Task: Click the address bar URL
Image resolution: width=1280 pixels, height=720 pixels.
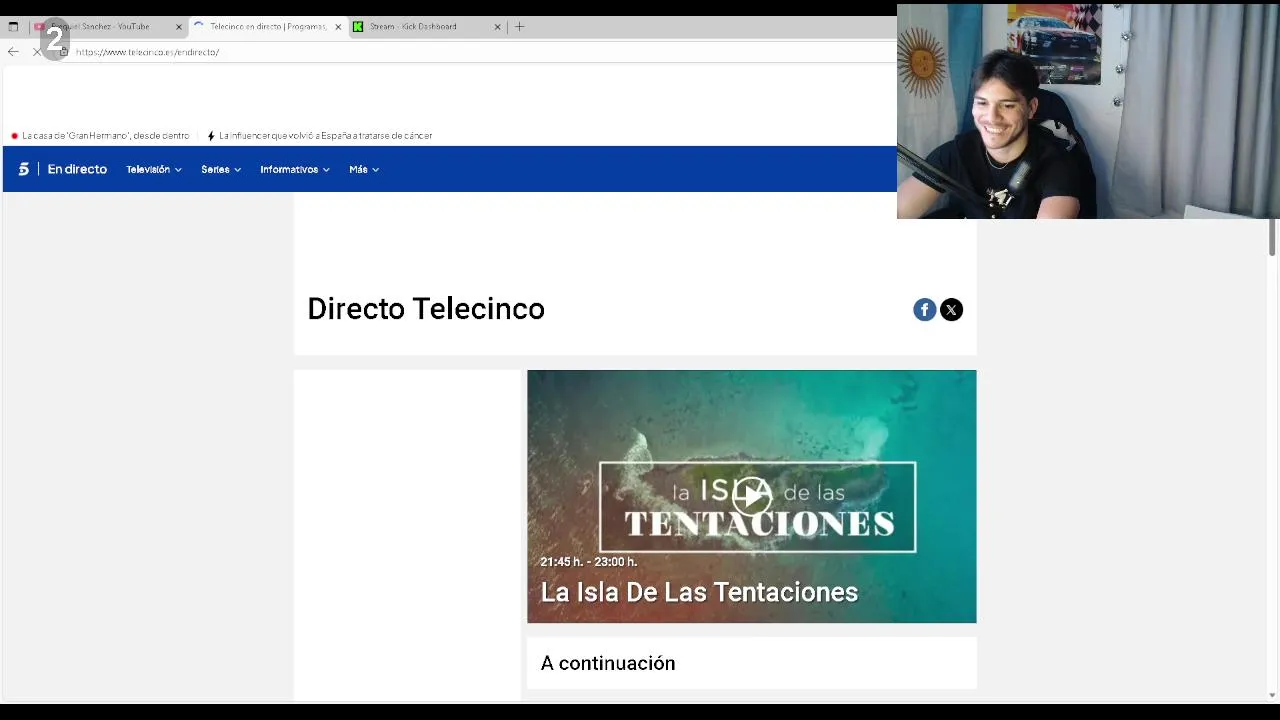Action: pyautogui.click(x=147, y=52)
